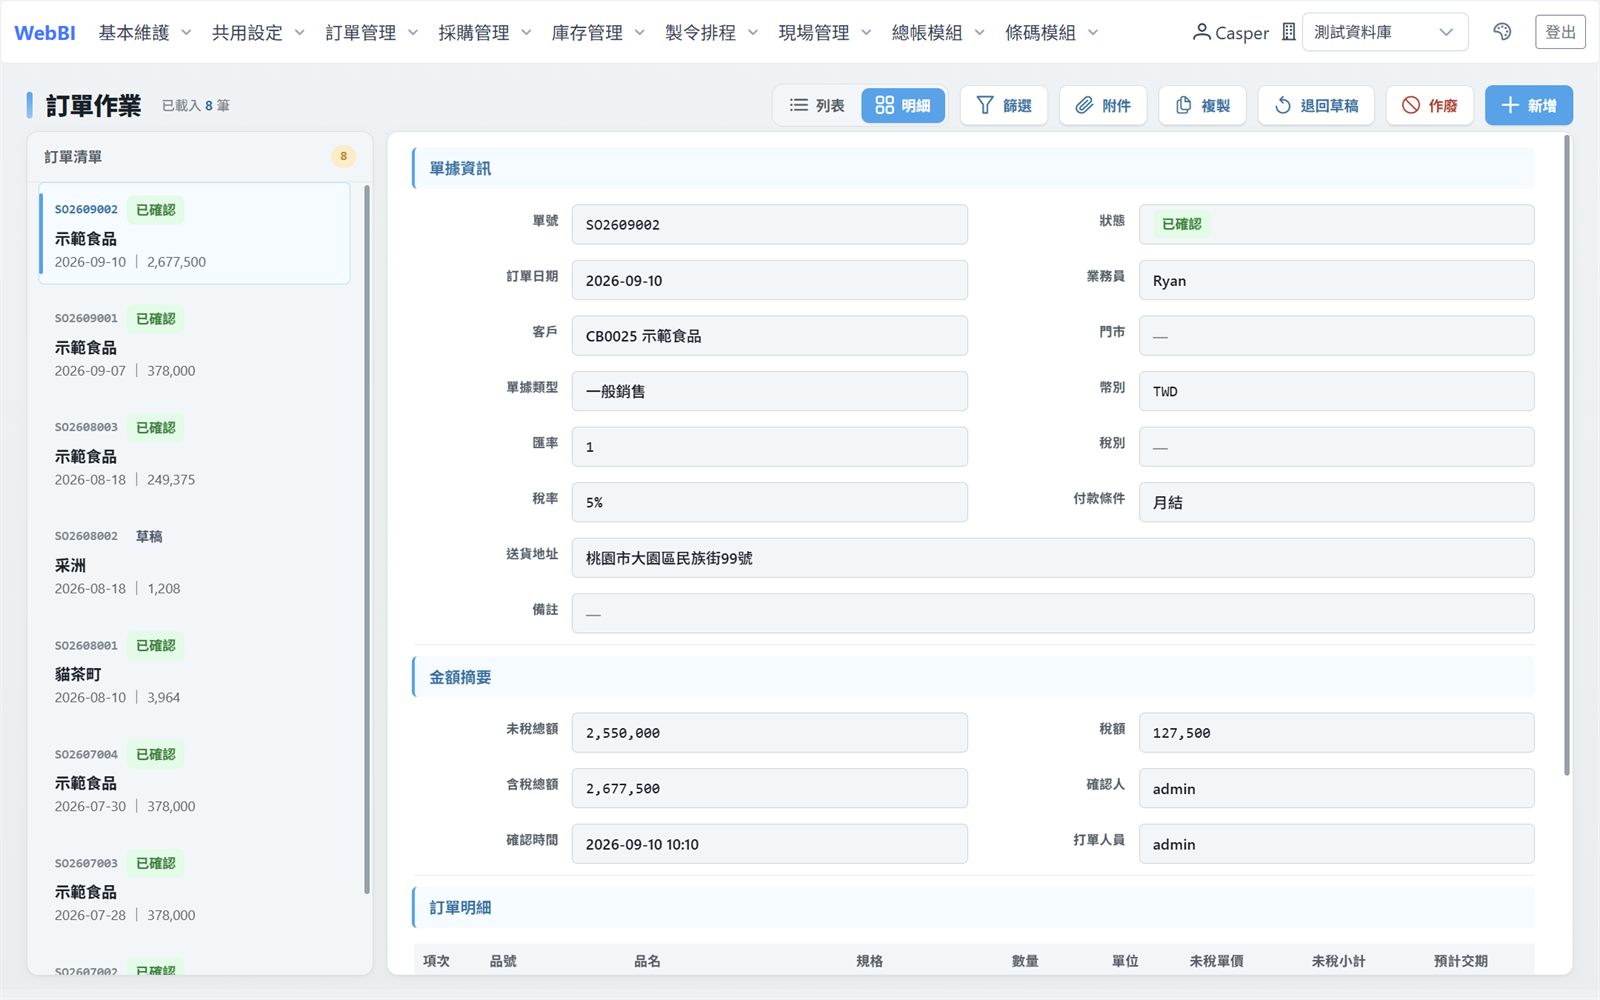Click the 門市 store field
1600x1000 pixels.
(x=1336, y=336)
